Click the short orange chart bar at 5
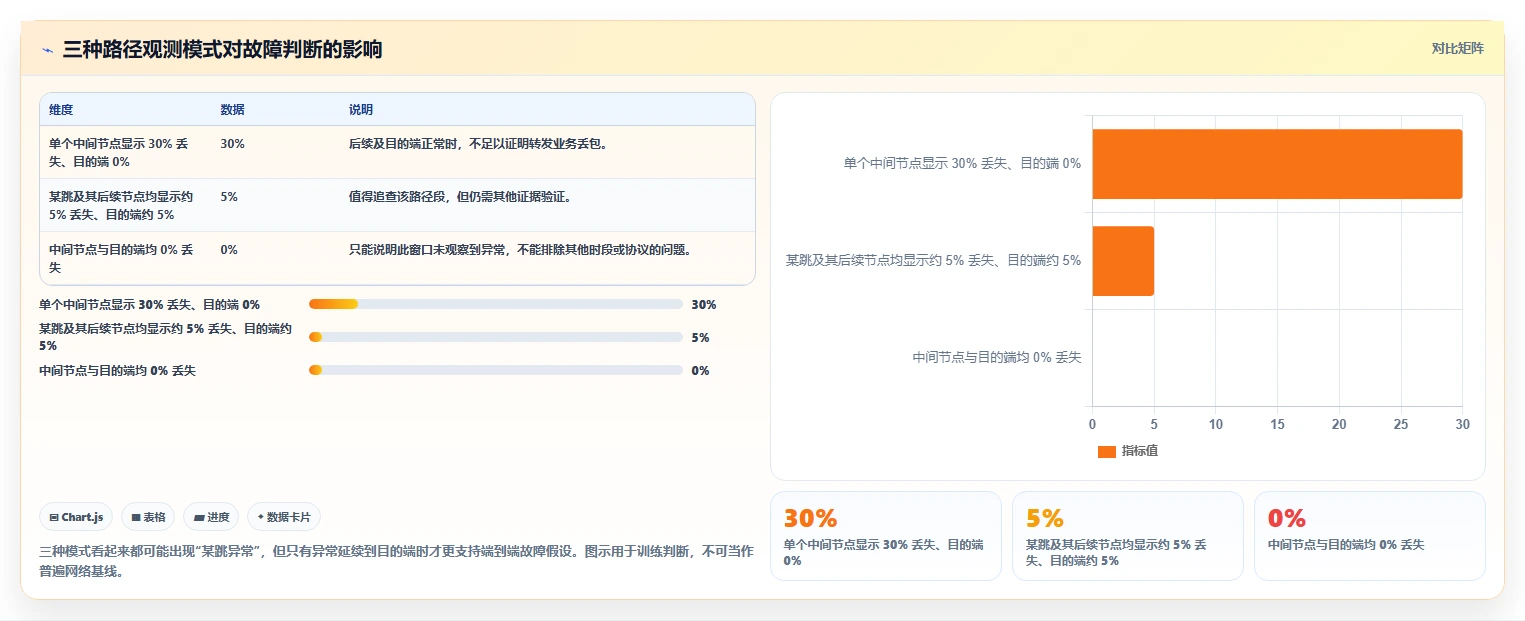Viewport: 1525px width, 621px height. (1123, 261)
